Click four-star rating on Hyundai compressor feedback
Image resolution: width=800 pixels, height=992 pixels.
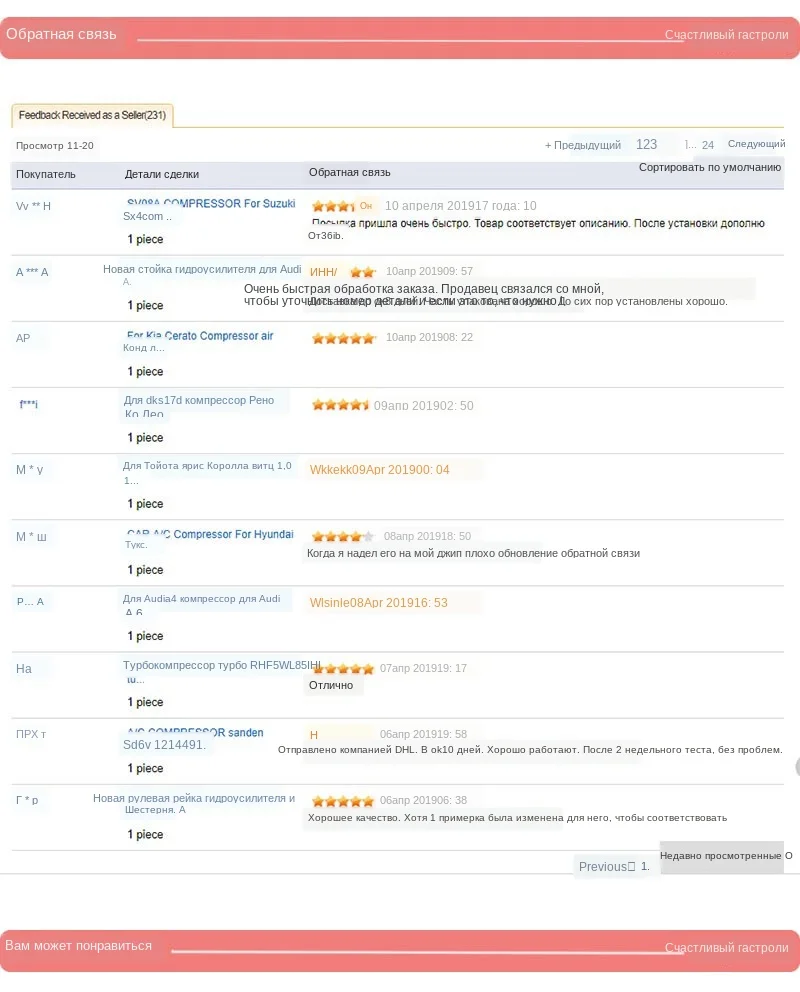pos(342,536)
